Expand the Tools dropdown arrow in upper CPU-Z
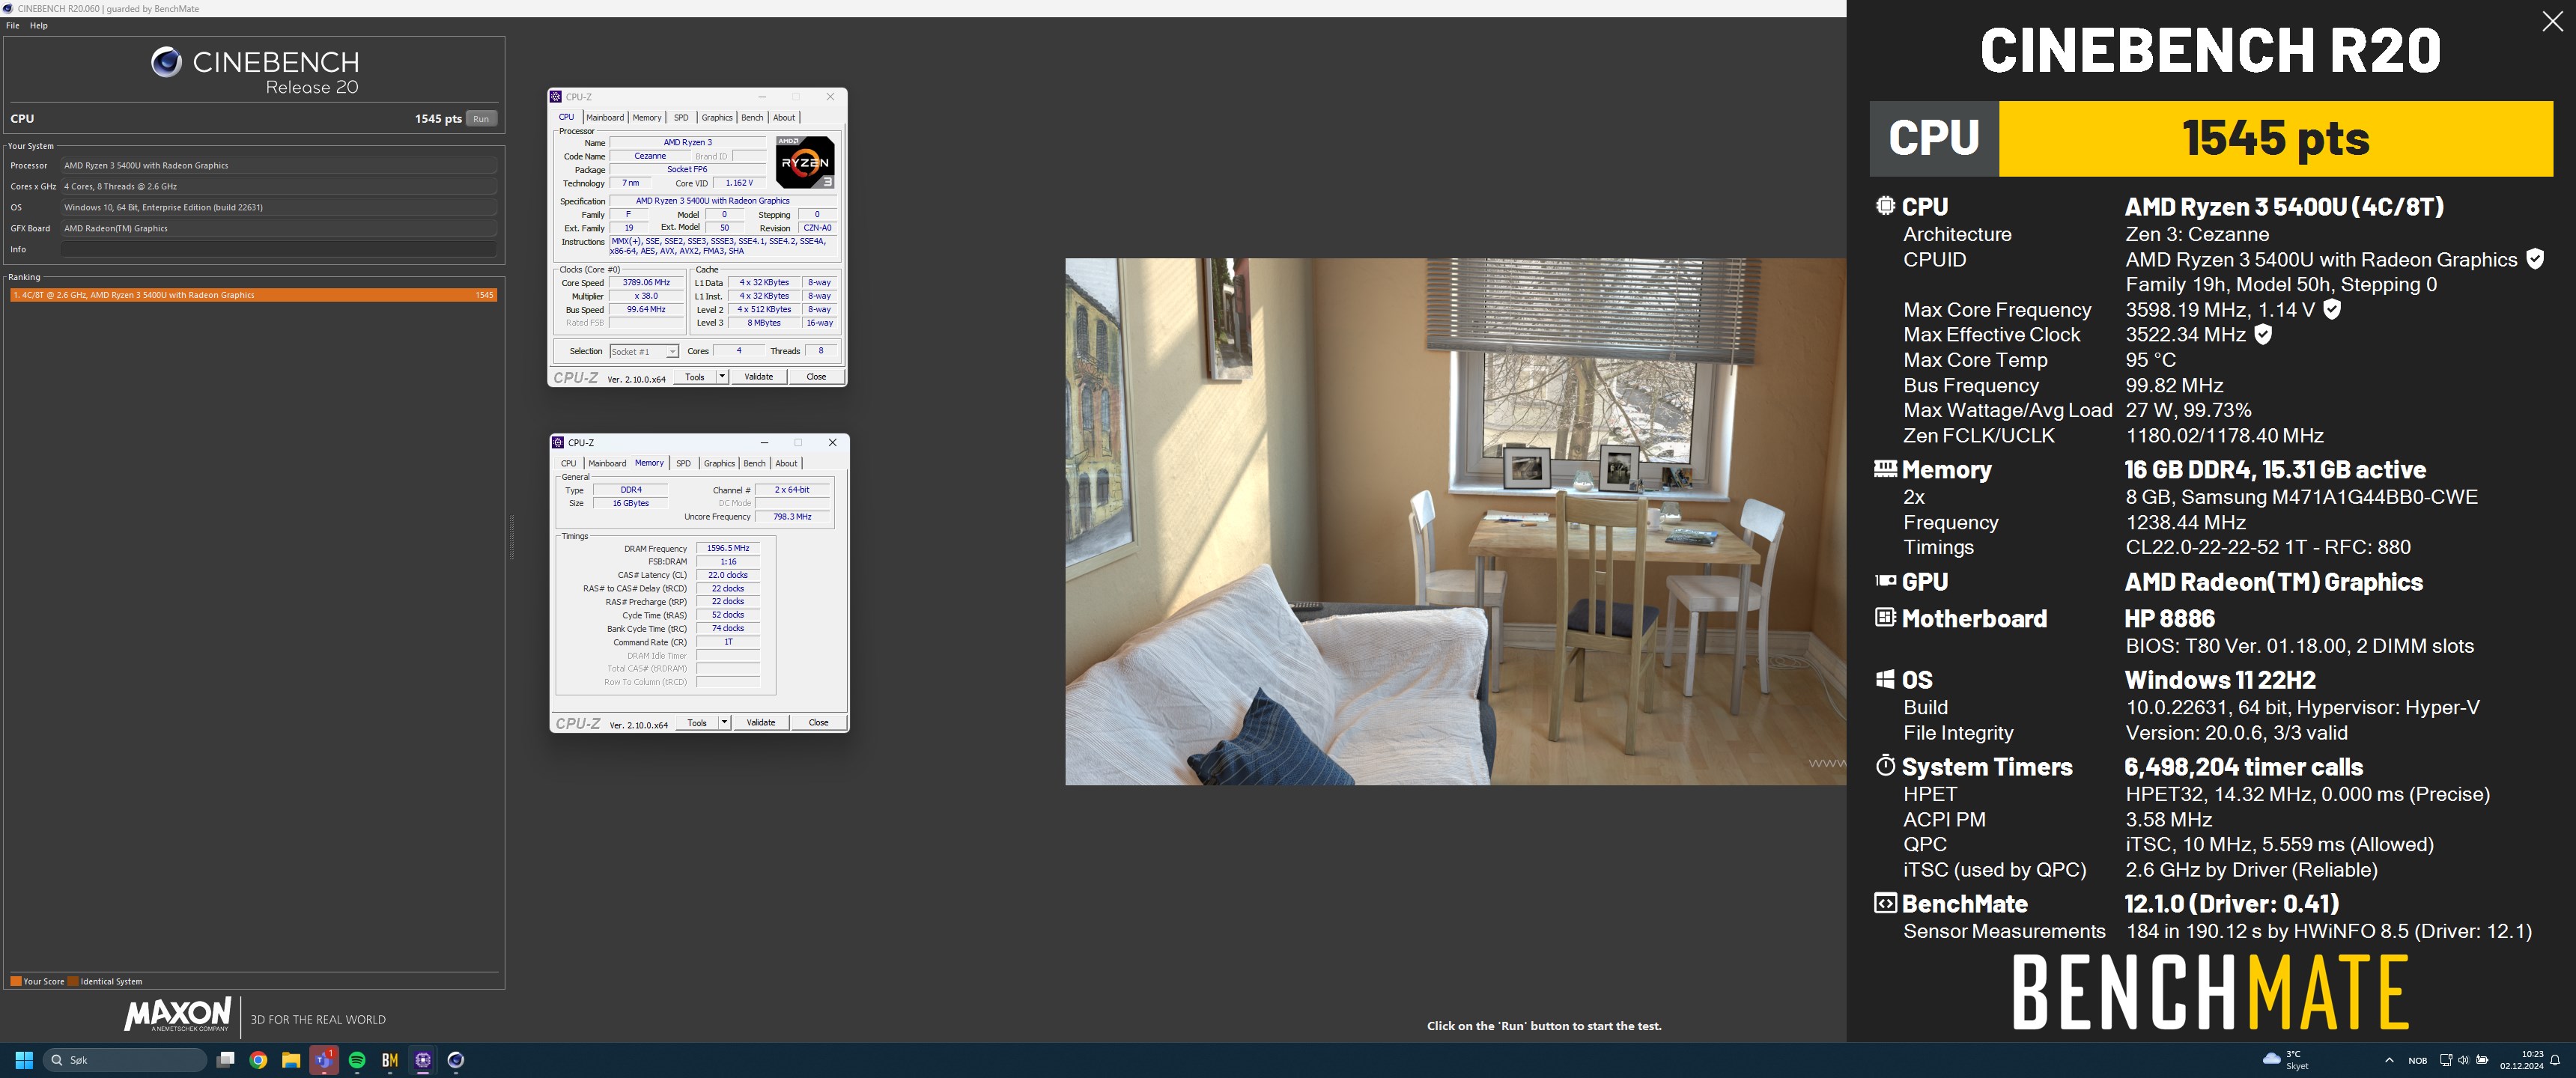Image resolution: width=2576 pixels, height=1078 pixels. pyautogui.click(x=722, y=377)
